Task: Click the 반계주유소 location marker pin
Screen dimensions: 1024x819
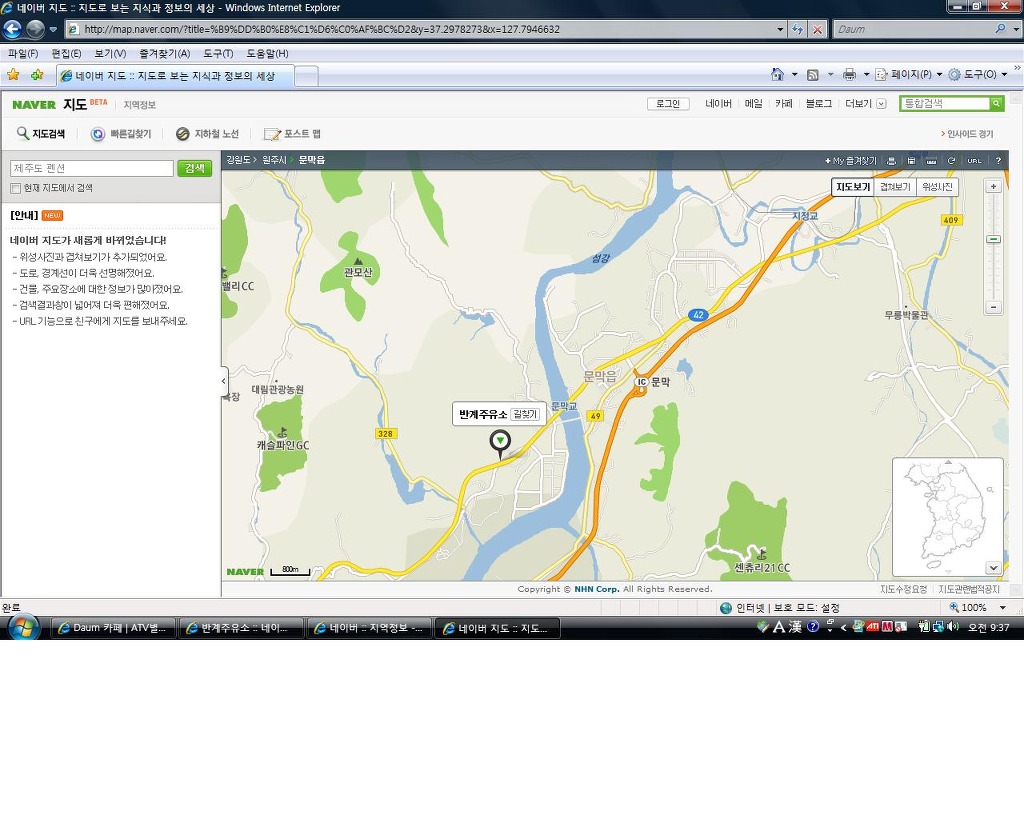Action: click(500, 443)
